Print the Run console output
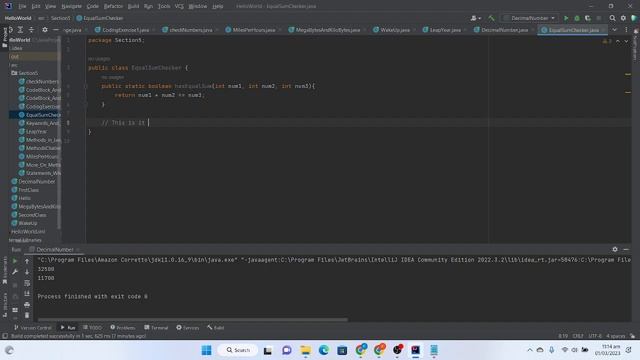The width and height of the screenshot is (640, 360). click(x=27, y=304)
